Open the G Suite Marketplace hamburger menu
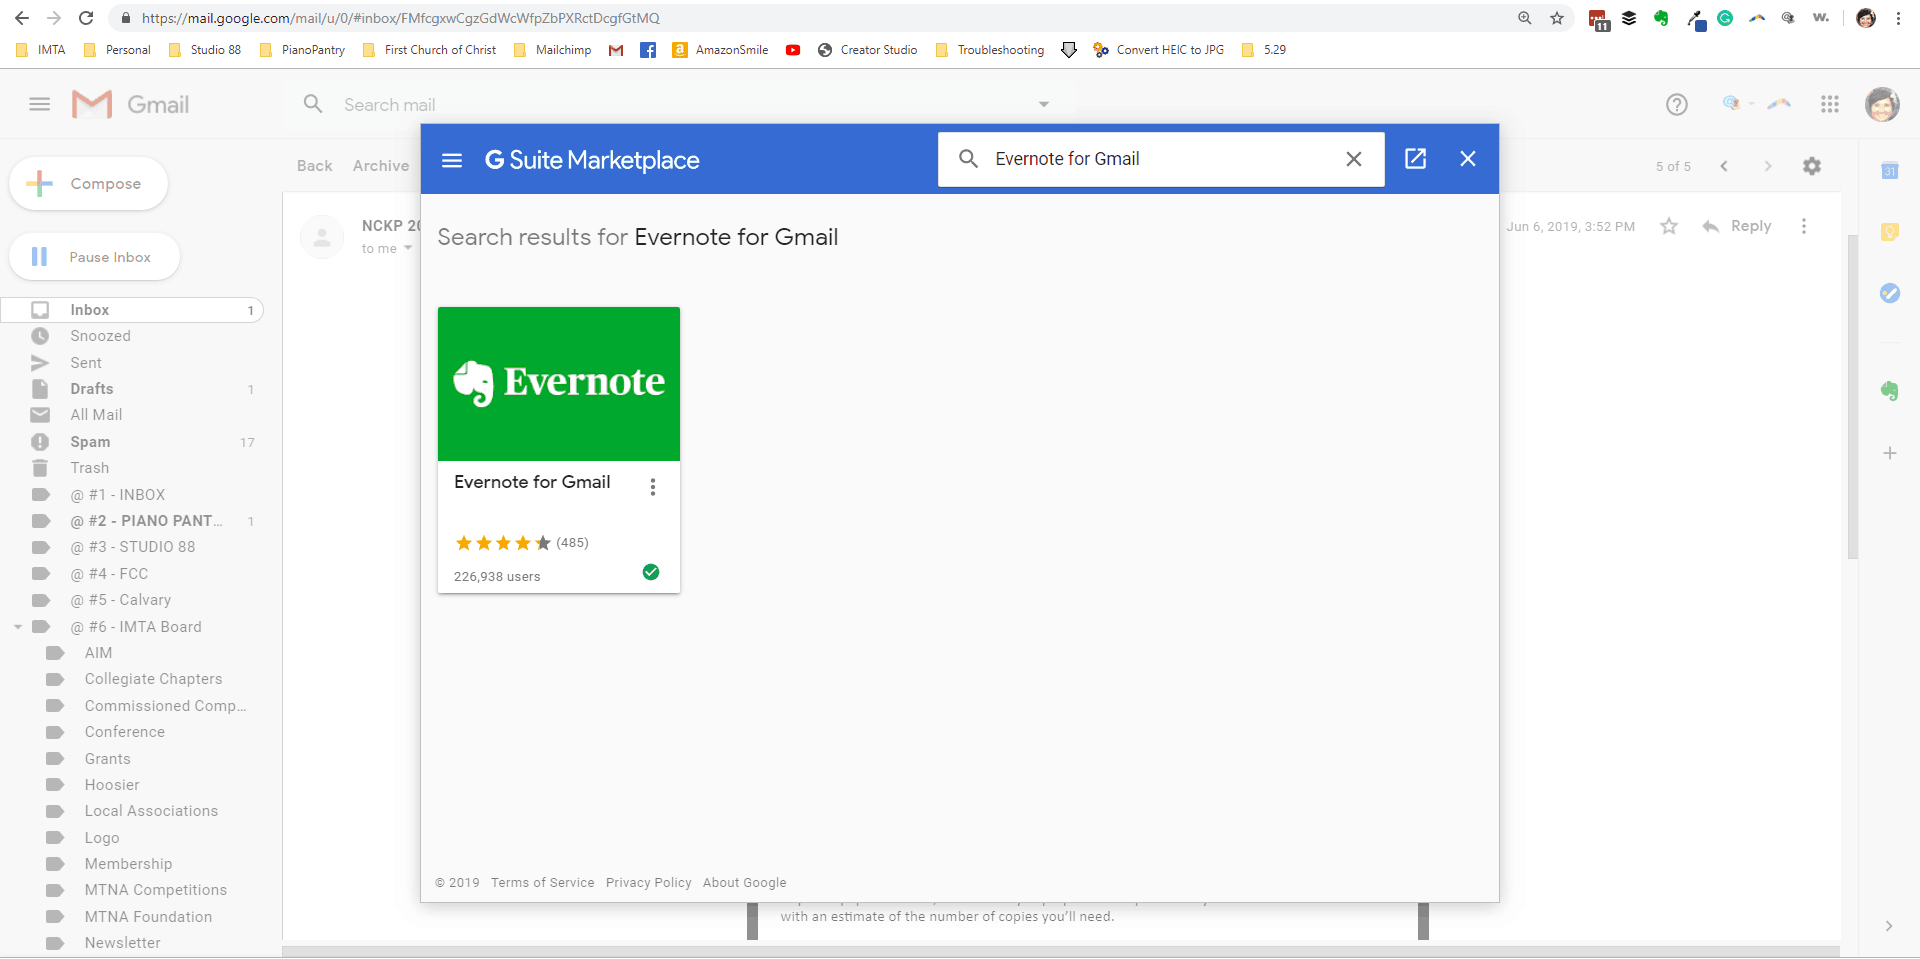The height and width of the screenshot is (959, 1920). 452,160
